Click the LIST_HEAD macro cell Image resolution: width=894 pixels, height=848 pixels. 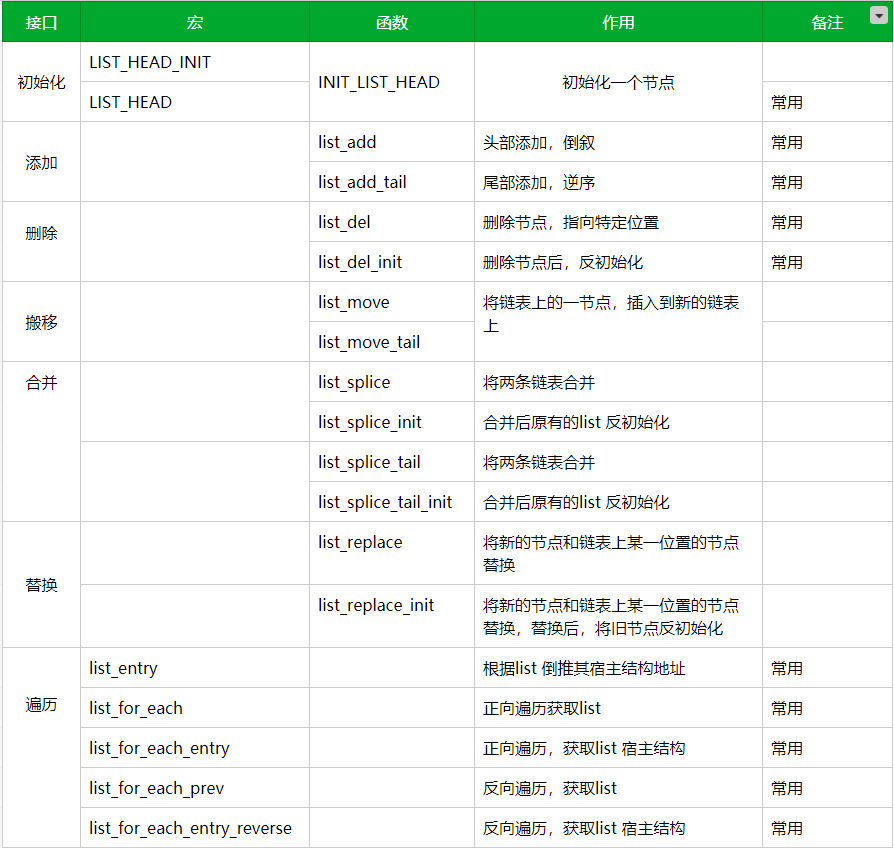[x=195, y=102]
